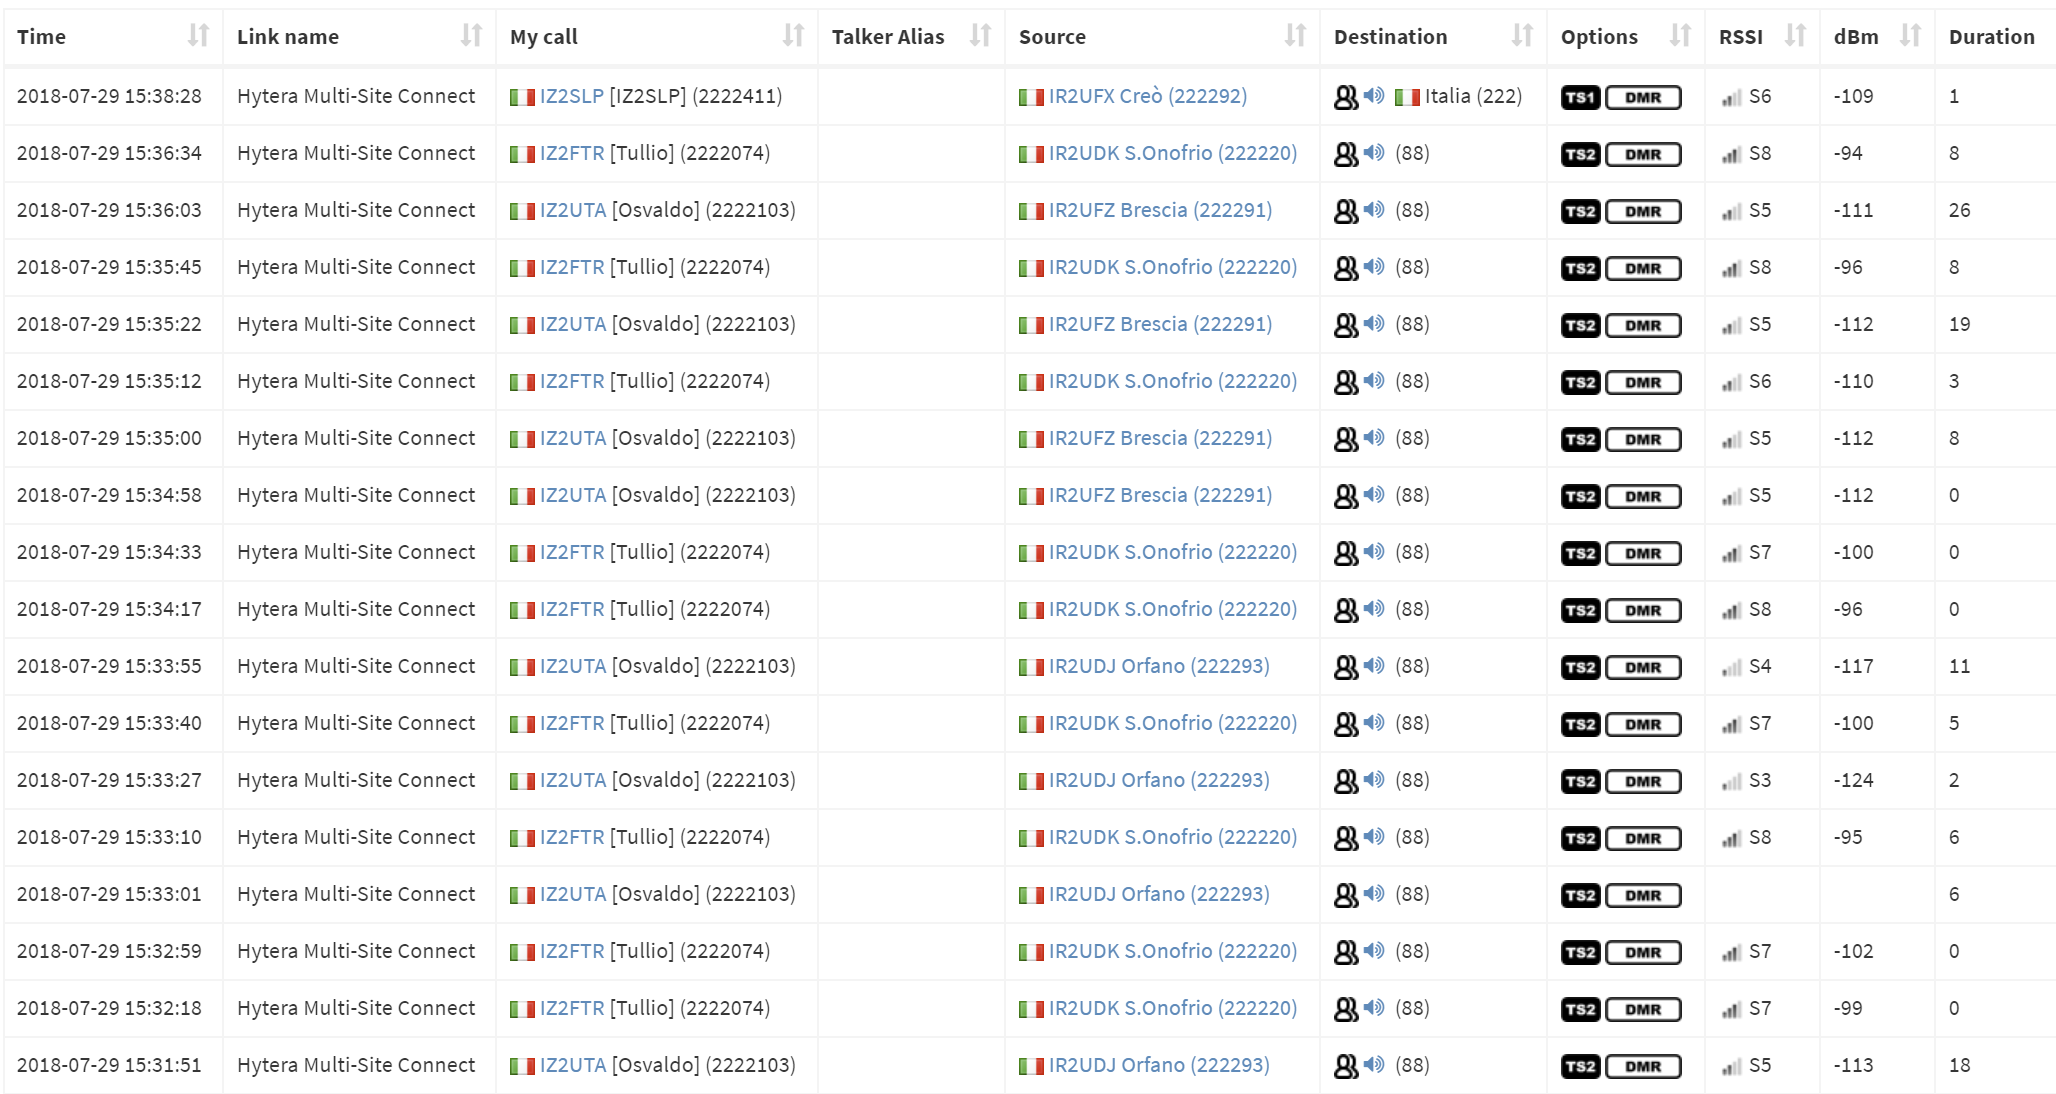Image resolution: width=2056 pixels, height=1094 pixels.
Task: Open IR2UDJ Orfano link in the 15:31:51 row
Action: point(1159,1065)
